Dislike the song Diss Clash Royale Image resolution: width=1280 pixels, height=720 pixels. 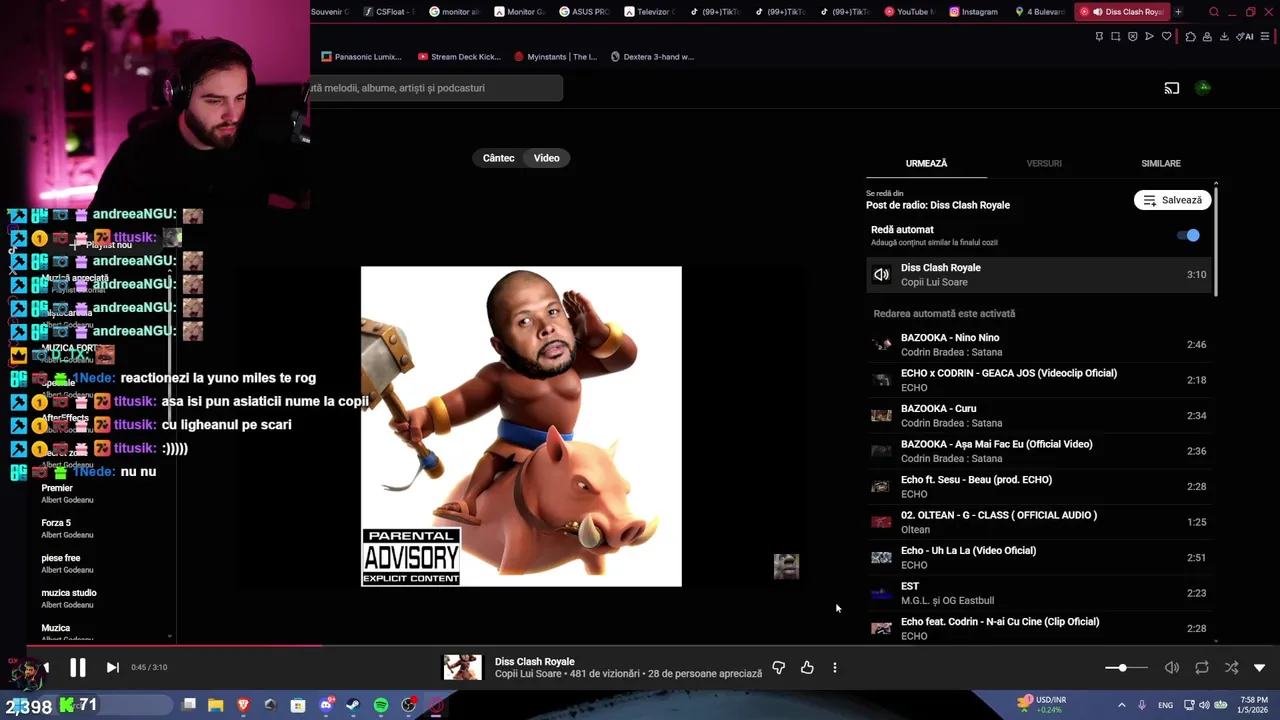coord(779,668)
